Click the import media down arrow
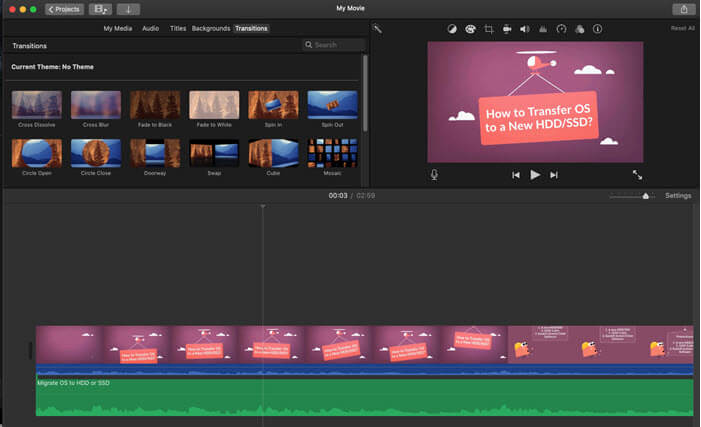Viewport: 701px width, 427px height. (x=129, y=9)
